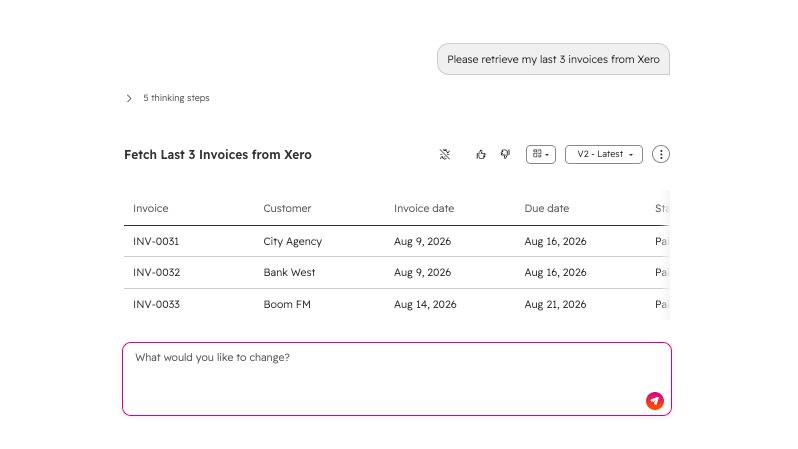The width and height of the screenshot is (798, 449).
Task: Click the Boom FM customer cell
Action: point(287,304)
